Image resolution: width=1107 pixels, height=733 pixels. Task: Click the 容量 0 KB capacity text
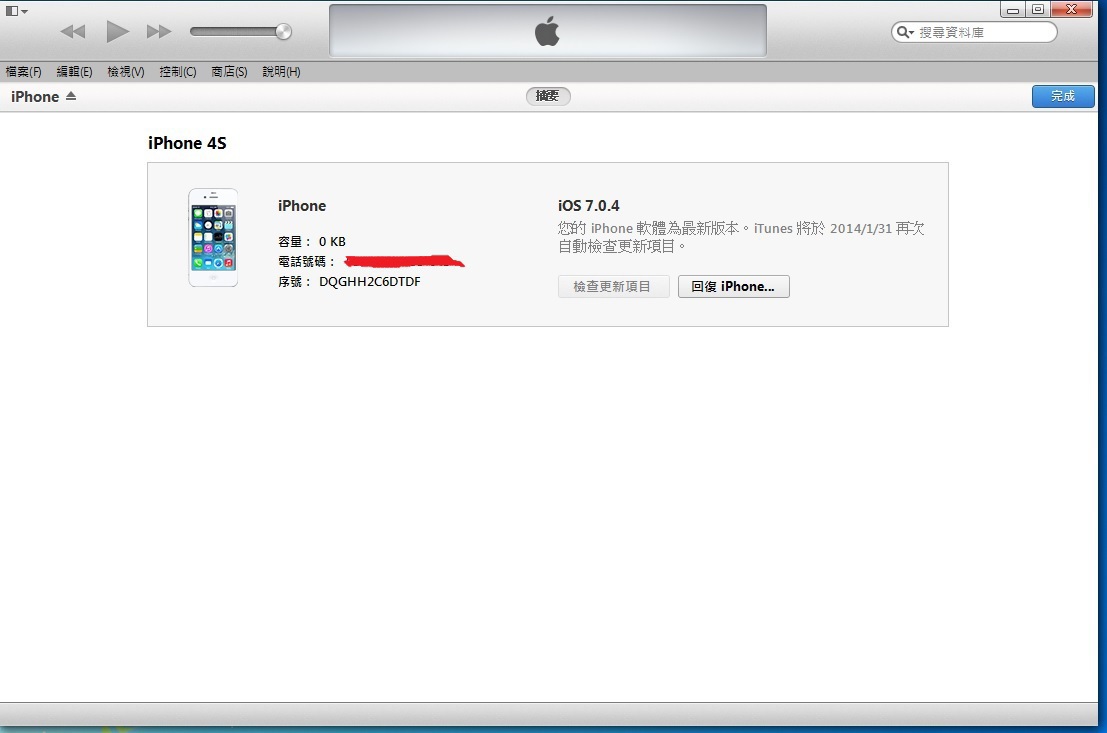click(x=312, y=242)
